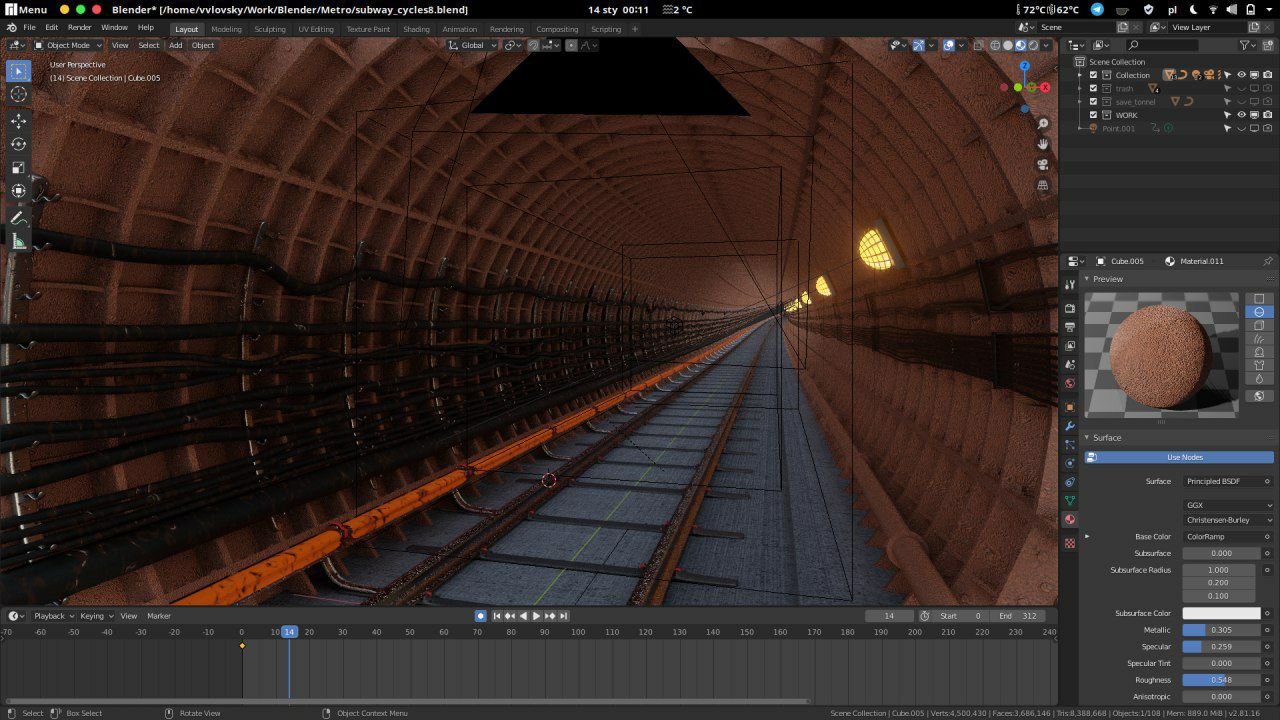1280x720 pixels.
Task: Play the animation forward
Action: pos(536,616)
